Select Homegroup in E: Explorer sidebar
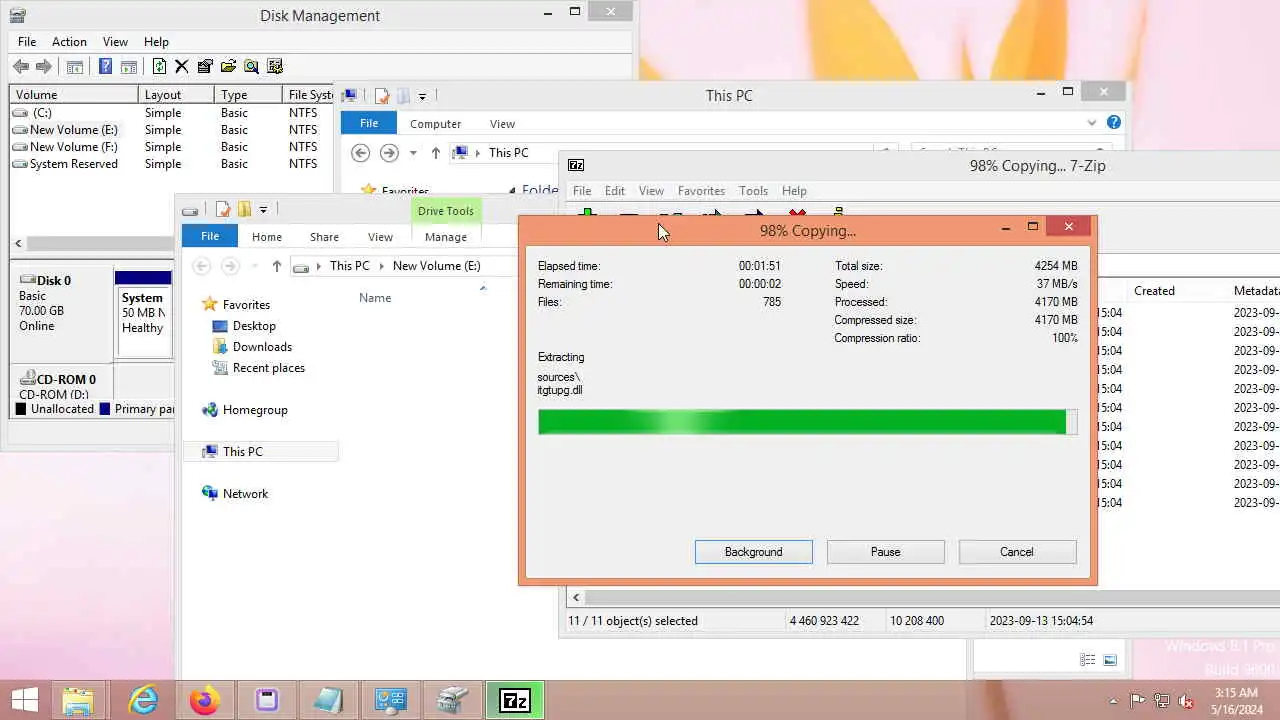Image resolution: width=1280 pixels, height=720 pixels. pyautogui.click(x=255, y=410)
